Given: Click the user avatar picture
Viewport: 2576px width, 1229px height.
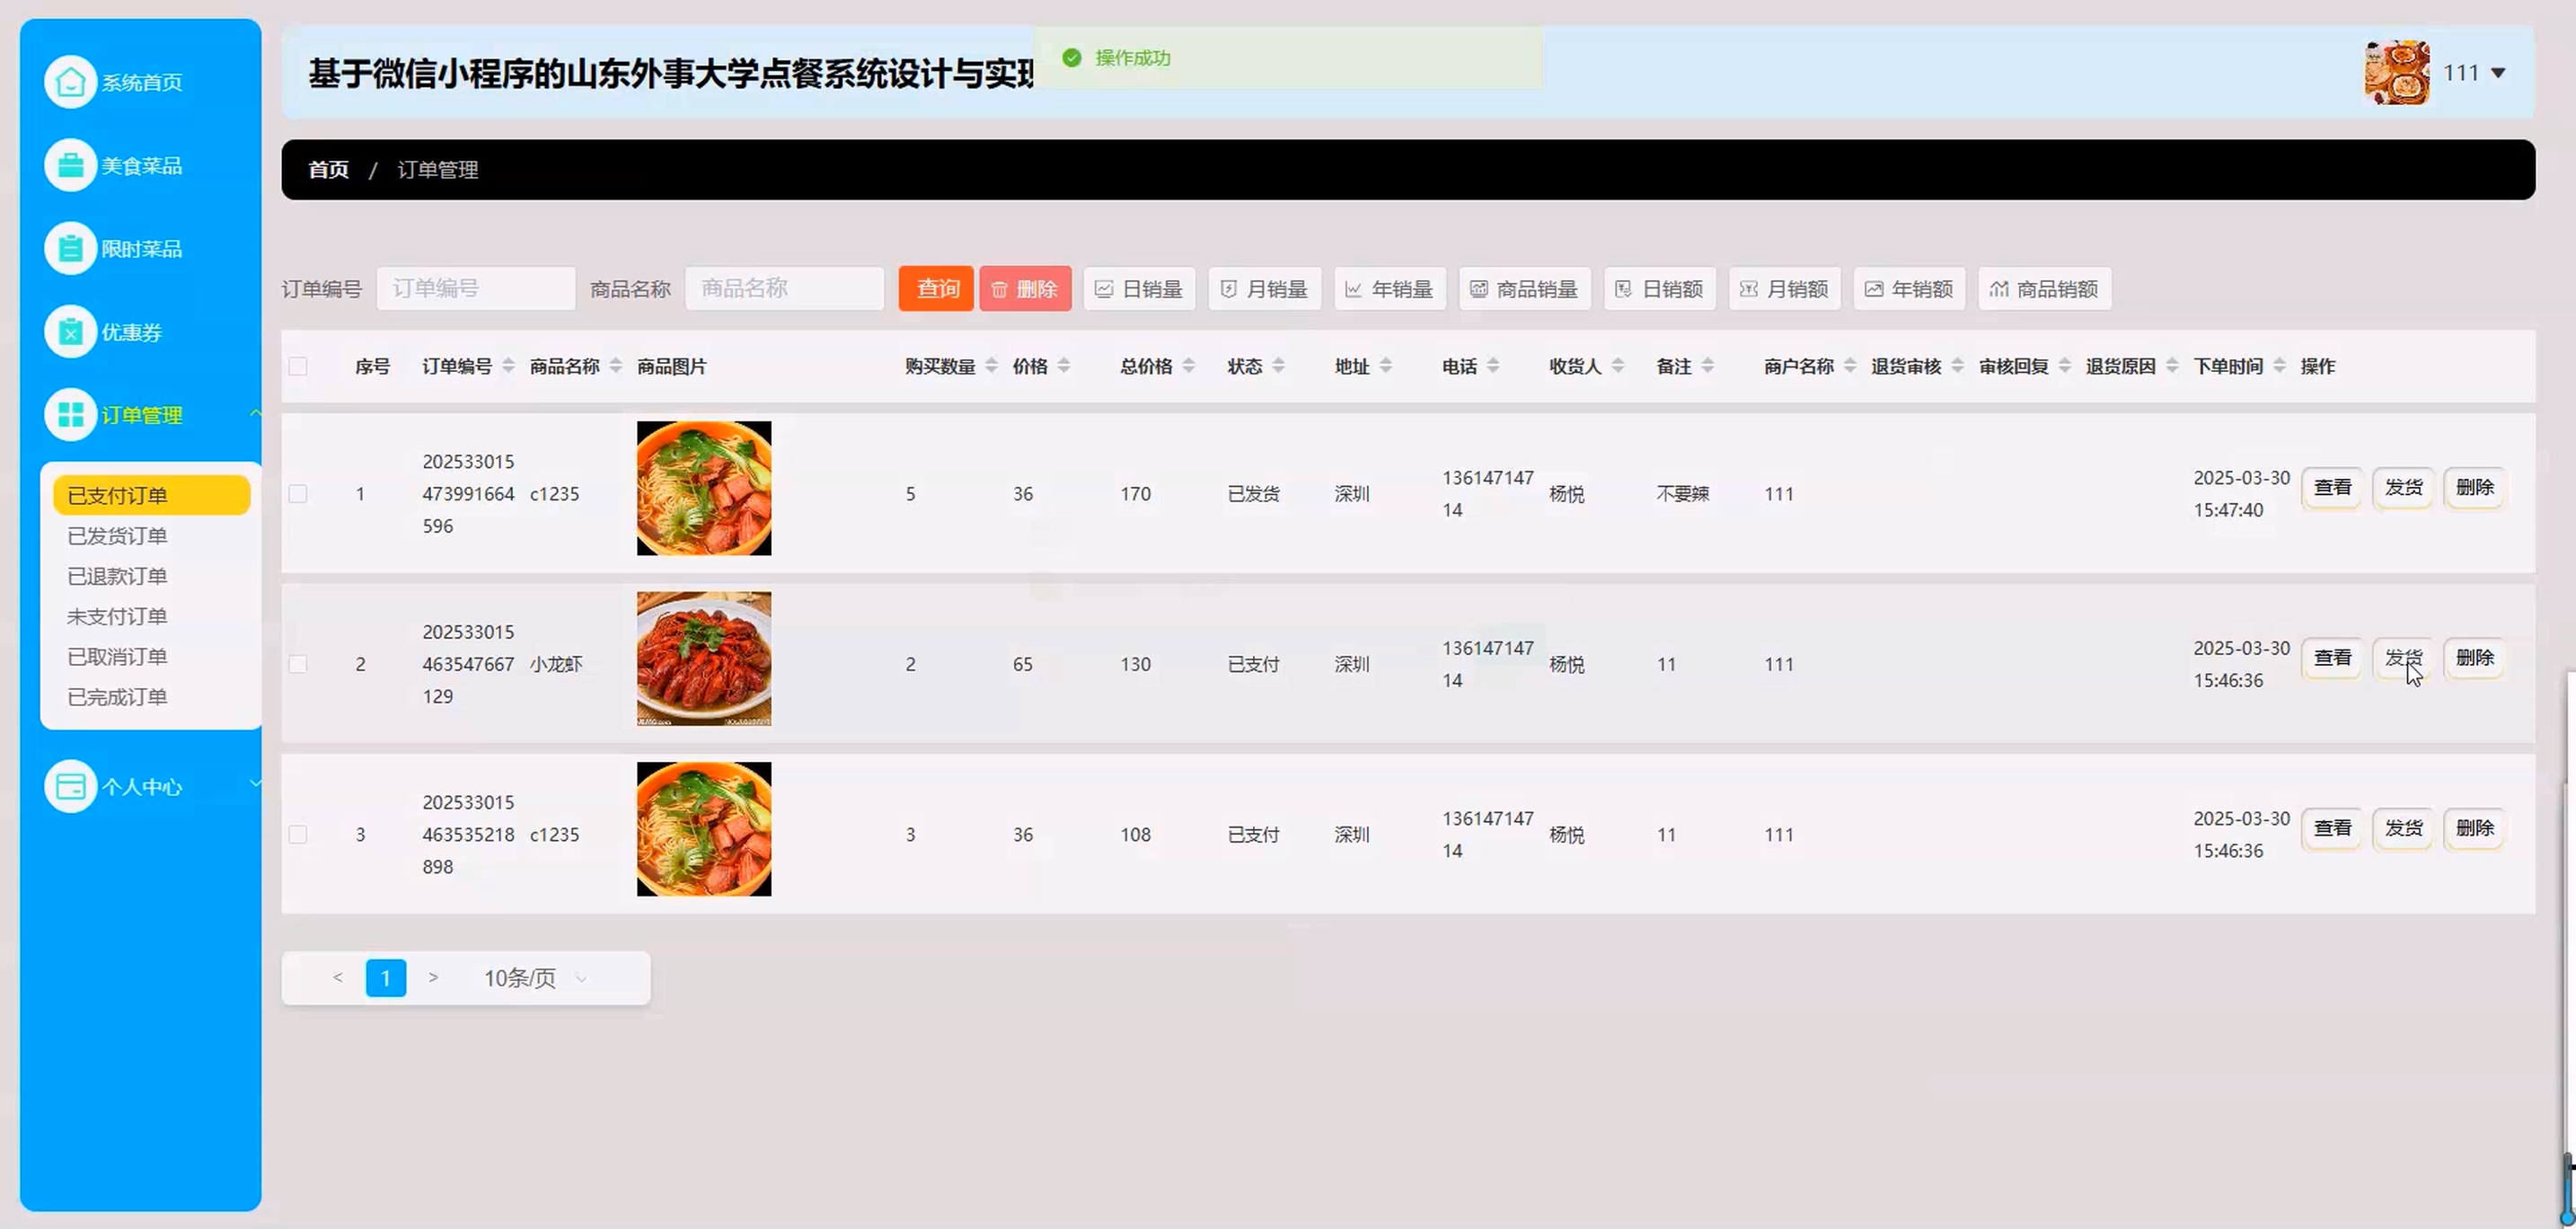Looking at the screenshot, I should click(x=2396, y=72).
